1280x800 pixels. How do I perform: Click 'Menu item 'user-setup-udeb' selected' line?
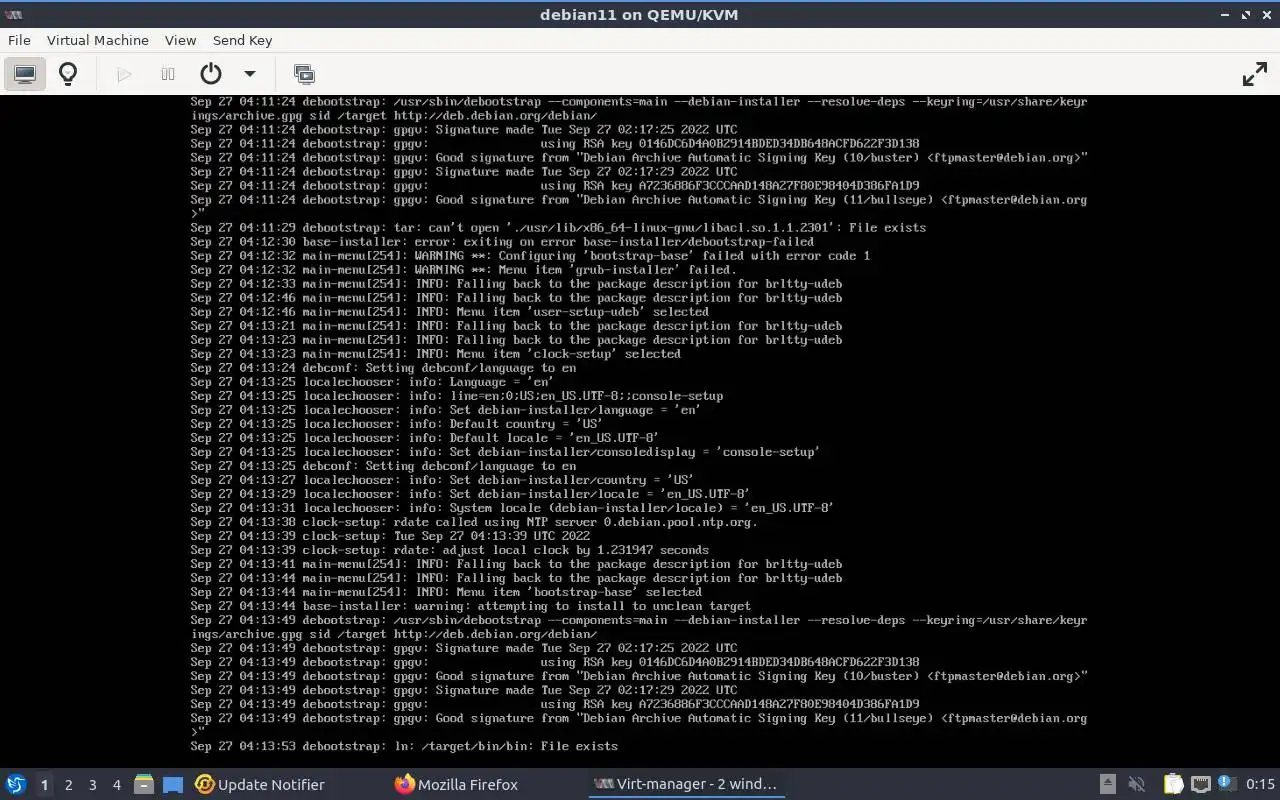coord(449,312)
